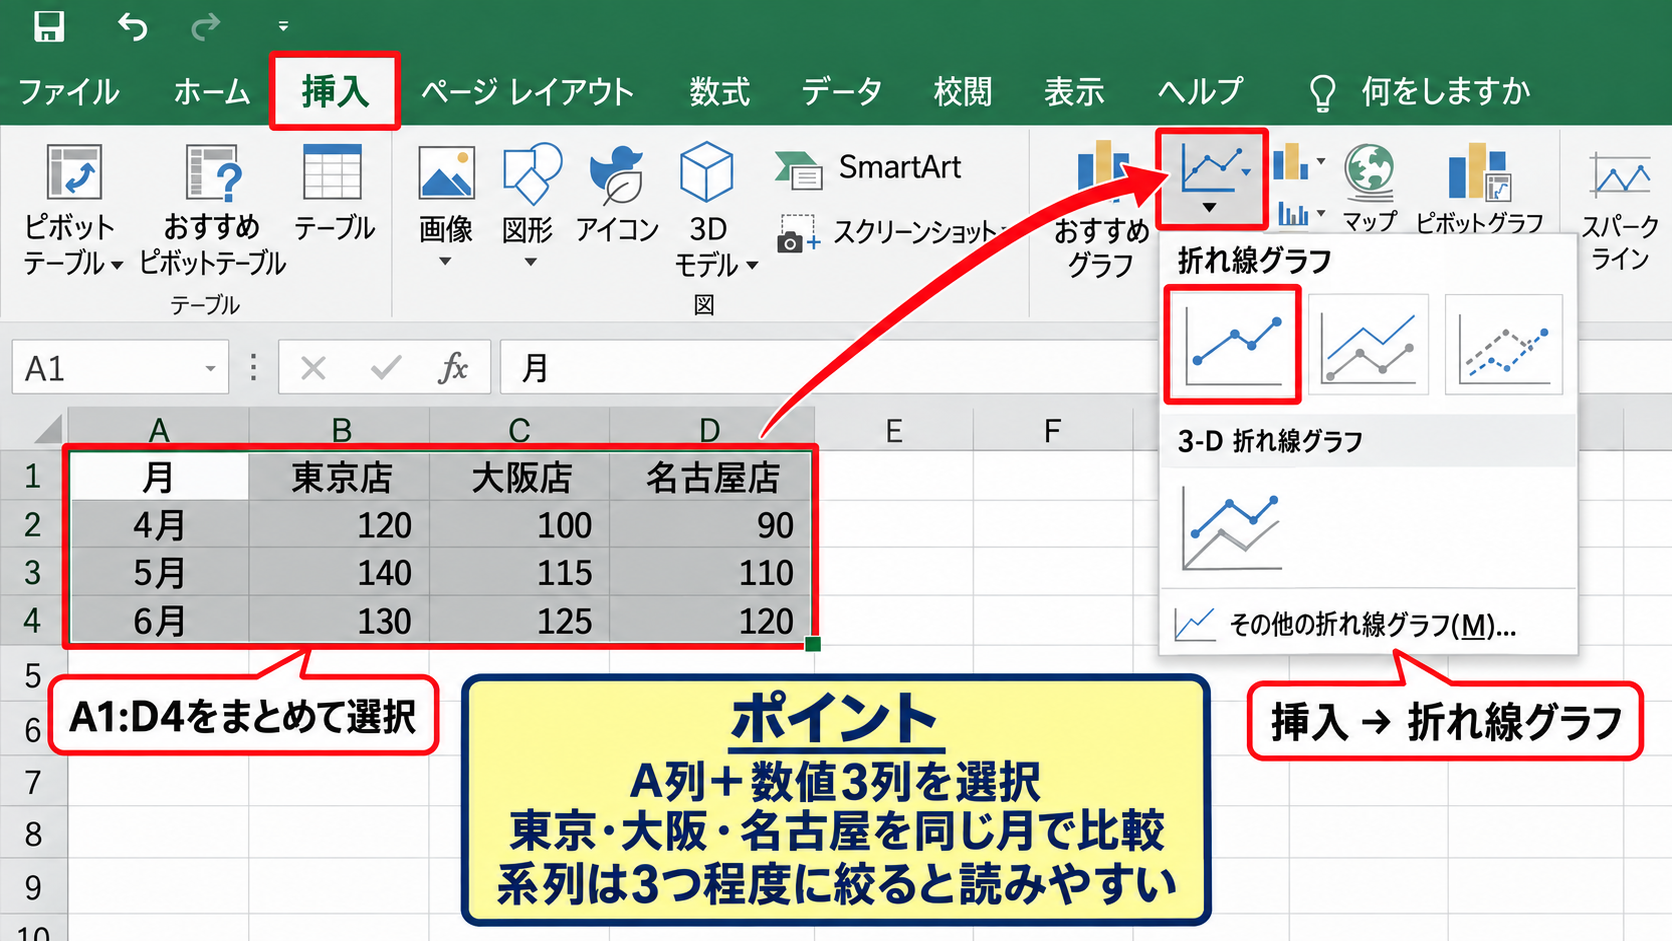Switch to the 数式 tab
The image size is (1672, 941).
[x=719, y=92]
